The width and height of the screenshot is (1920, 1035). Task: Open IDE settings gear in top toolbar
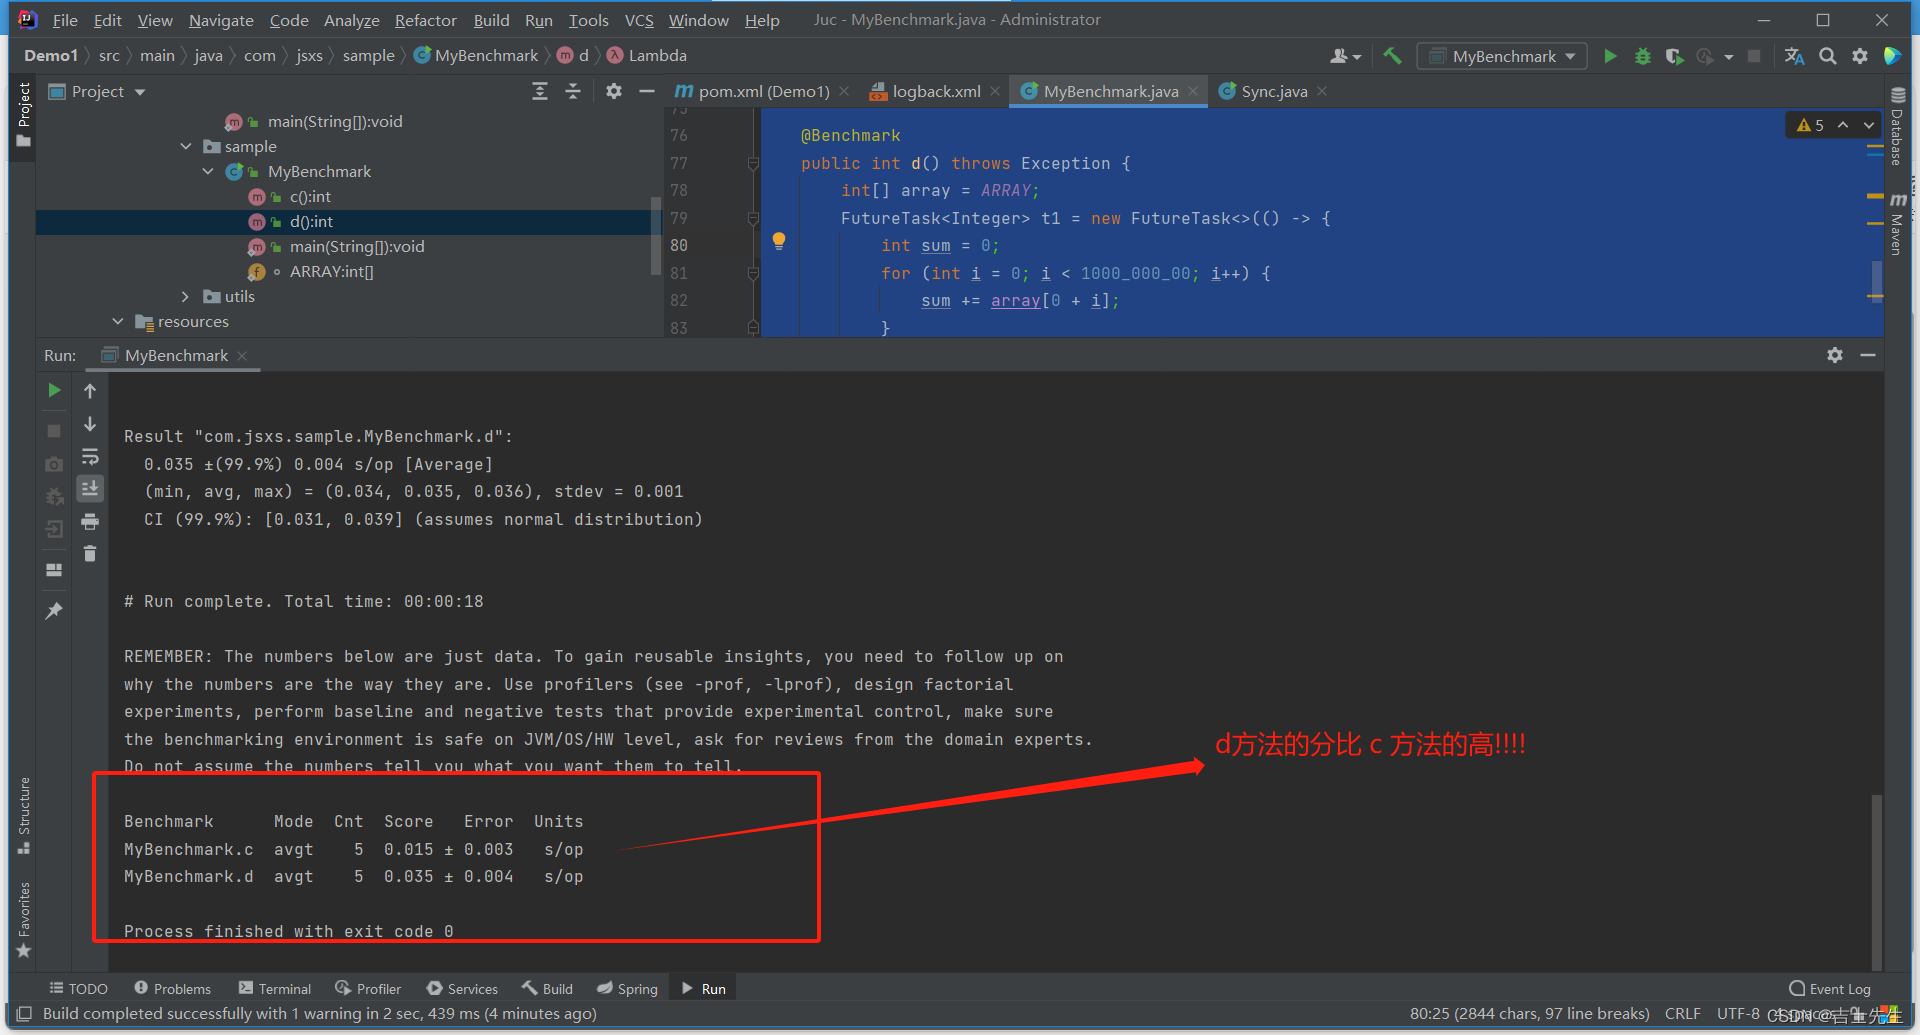[1859, 56]
